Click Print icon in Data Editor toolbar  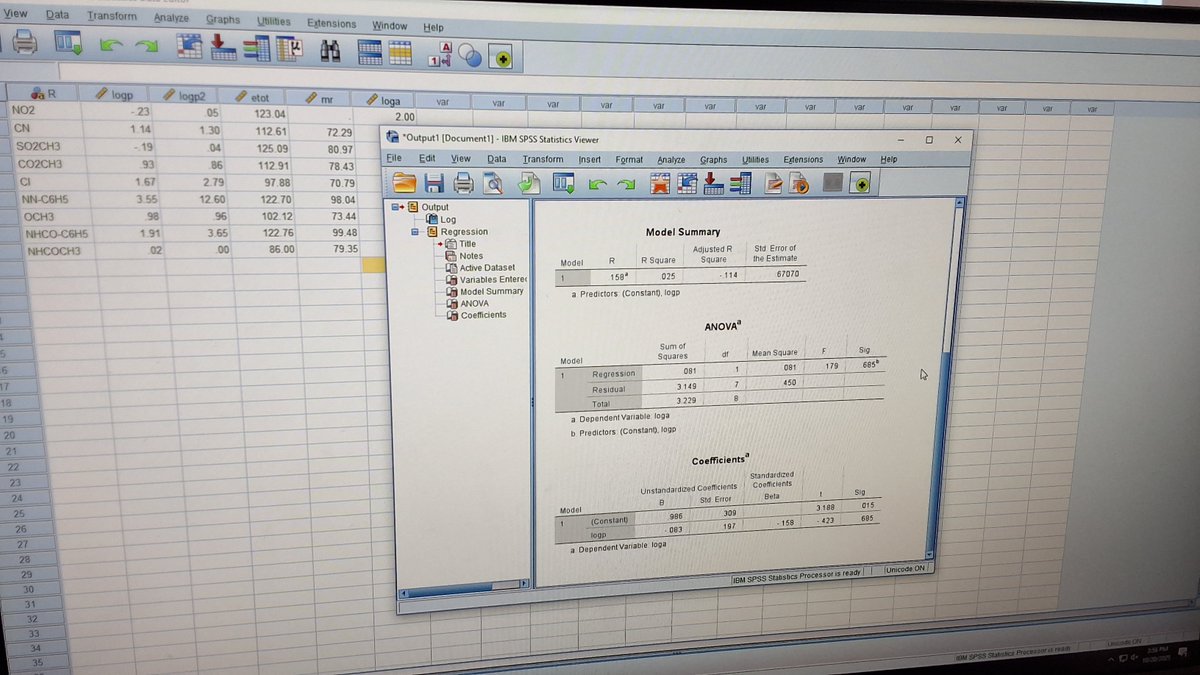(24, 44)
